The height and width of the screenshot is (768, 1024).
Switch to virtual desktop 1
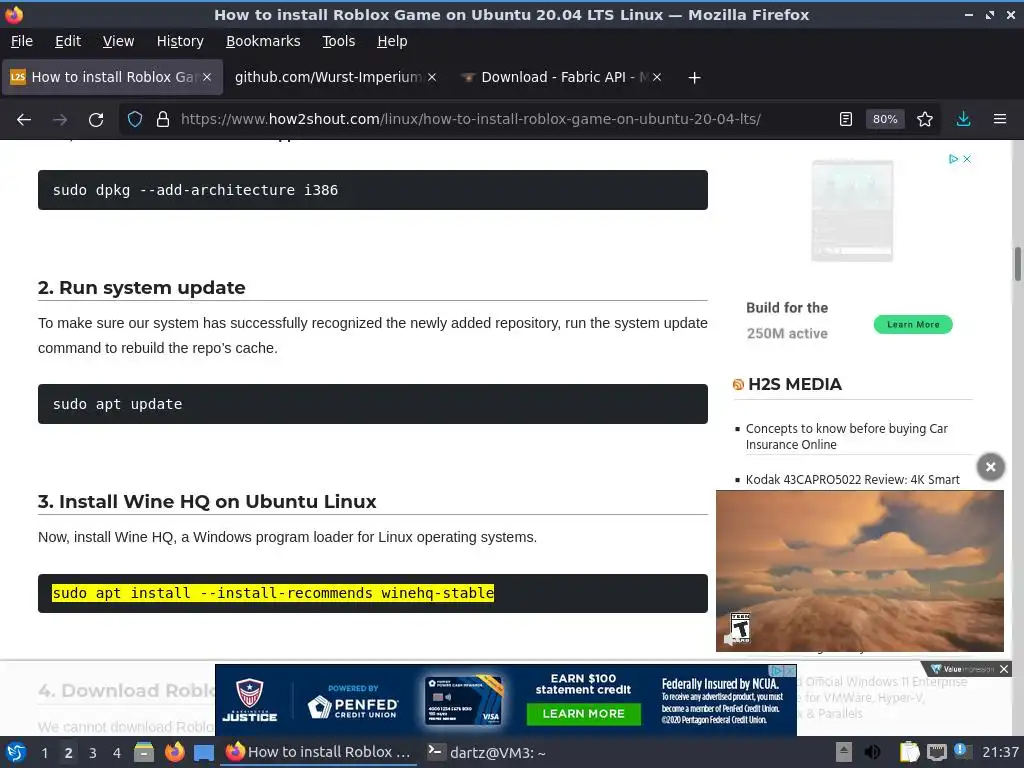pos(44,753)
